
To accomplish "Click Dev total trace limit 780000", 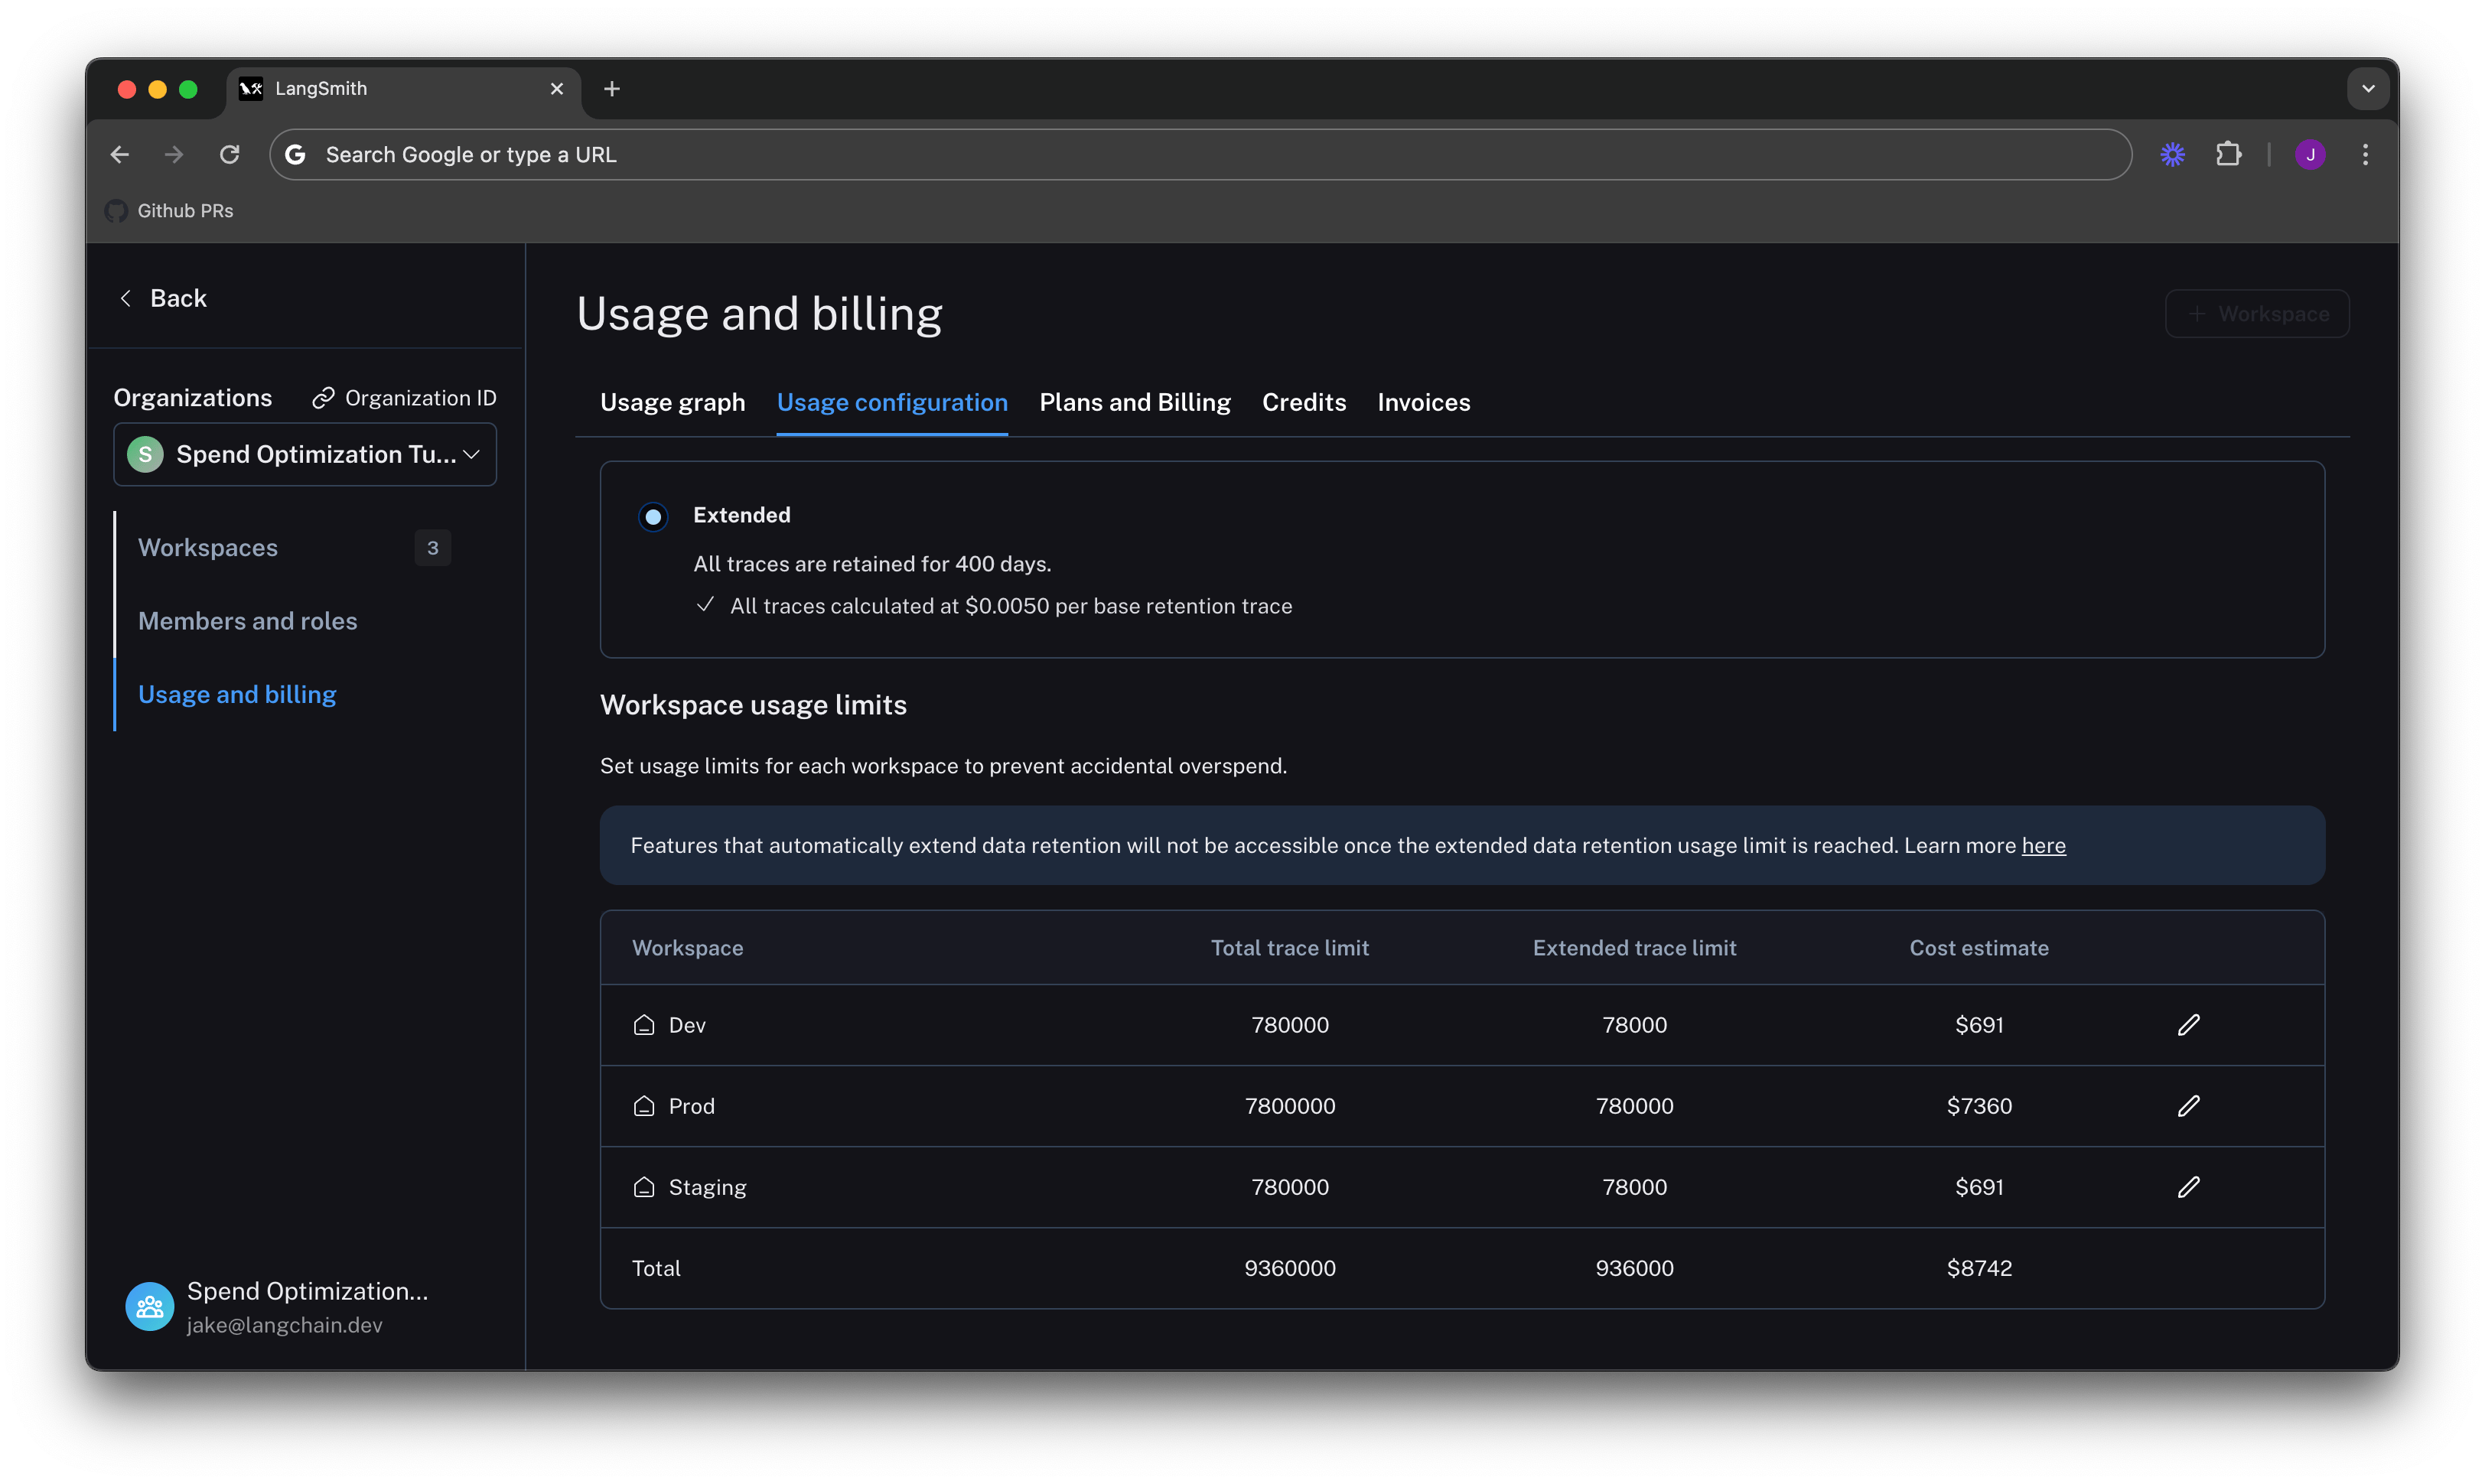I will pyautogui.click(x=1289, y=1025).
